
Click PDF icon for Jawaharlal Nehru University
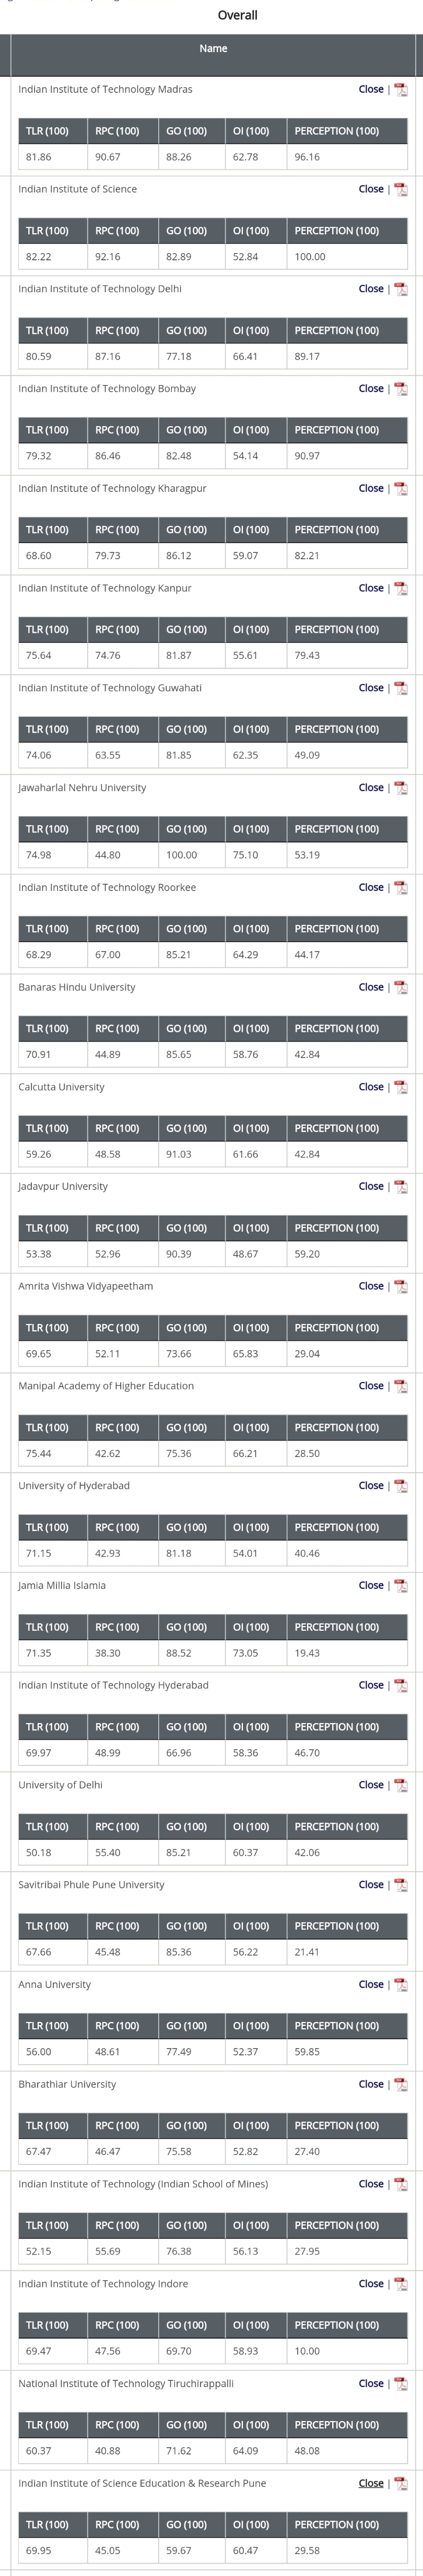(x=400, y=788)
